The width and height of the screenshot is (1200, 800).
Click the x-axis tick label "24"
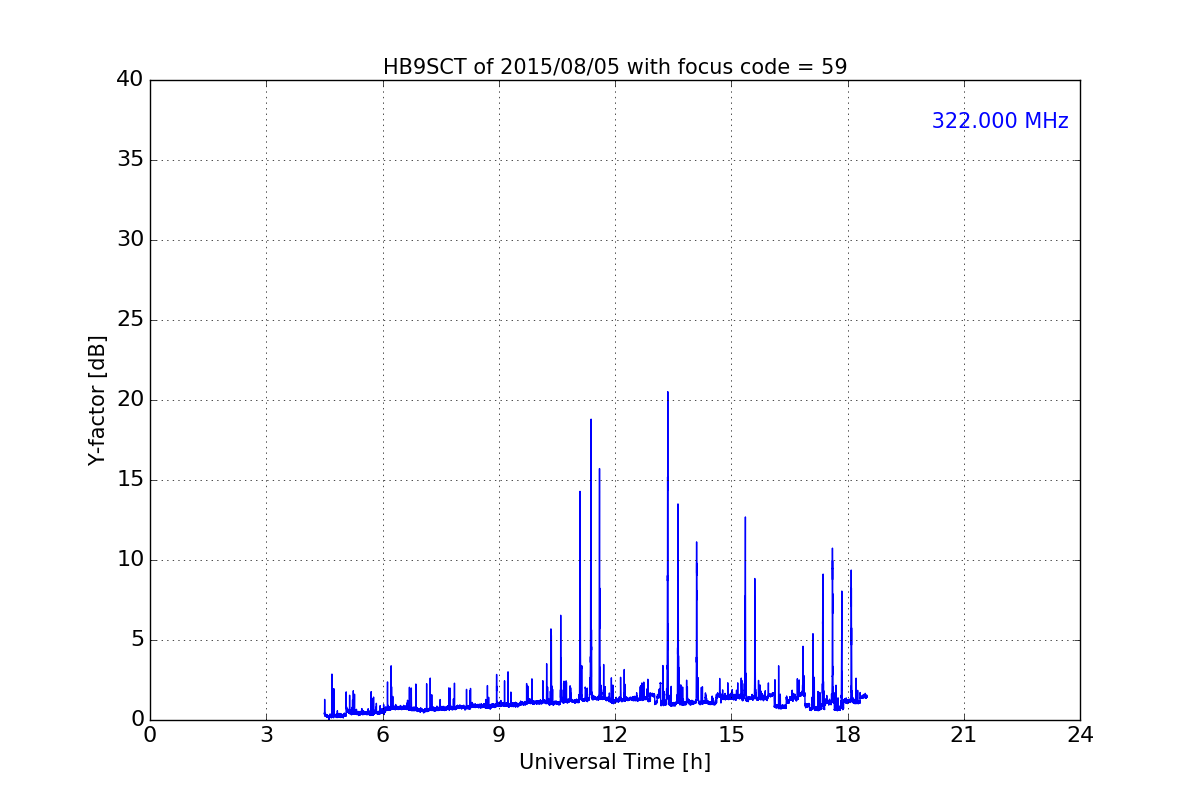(x=1080, y=735)
